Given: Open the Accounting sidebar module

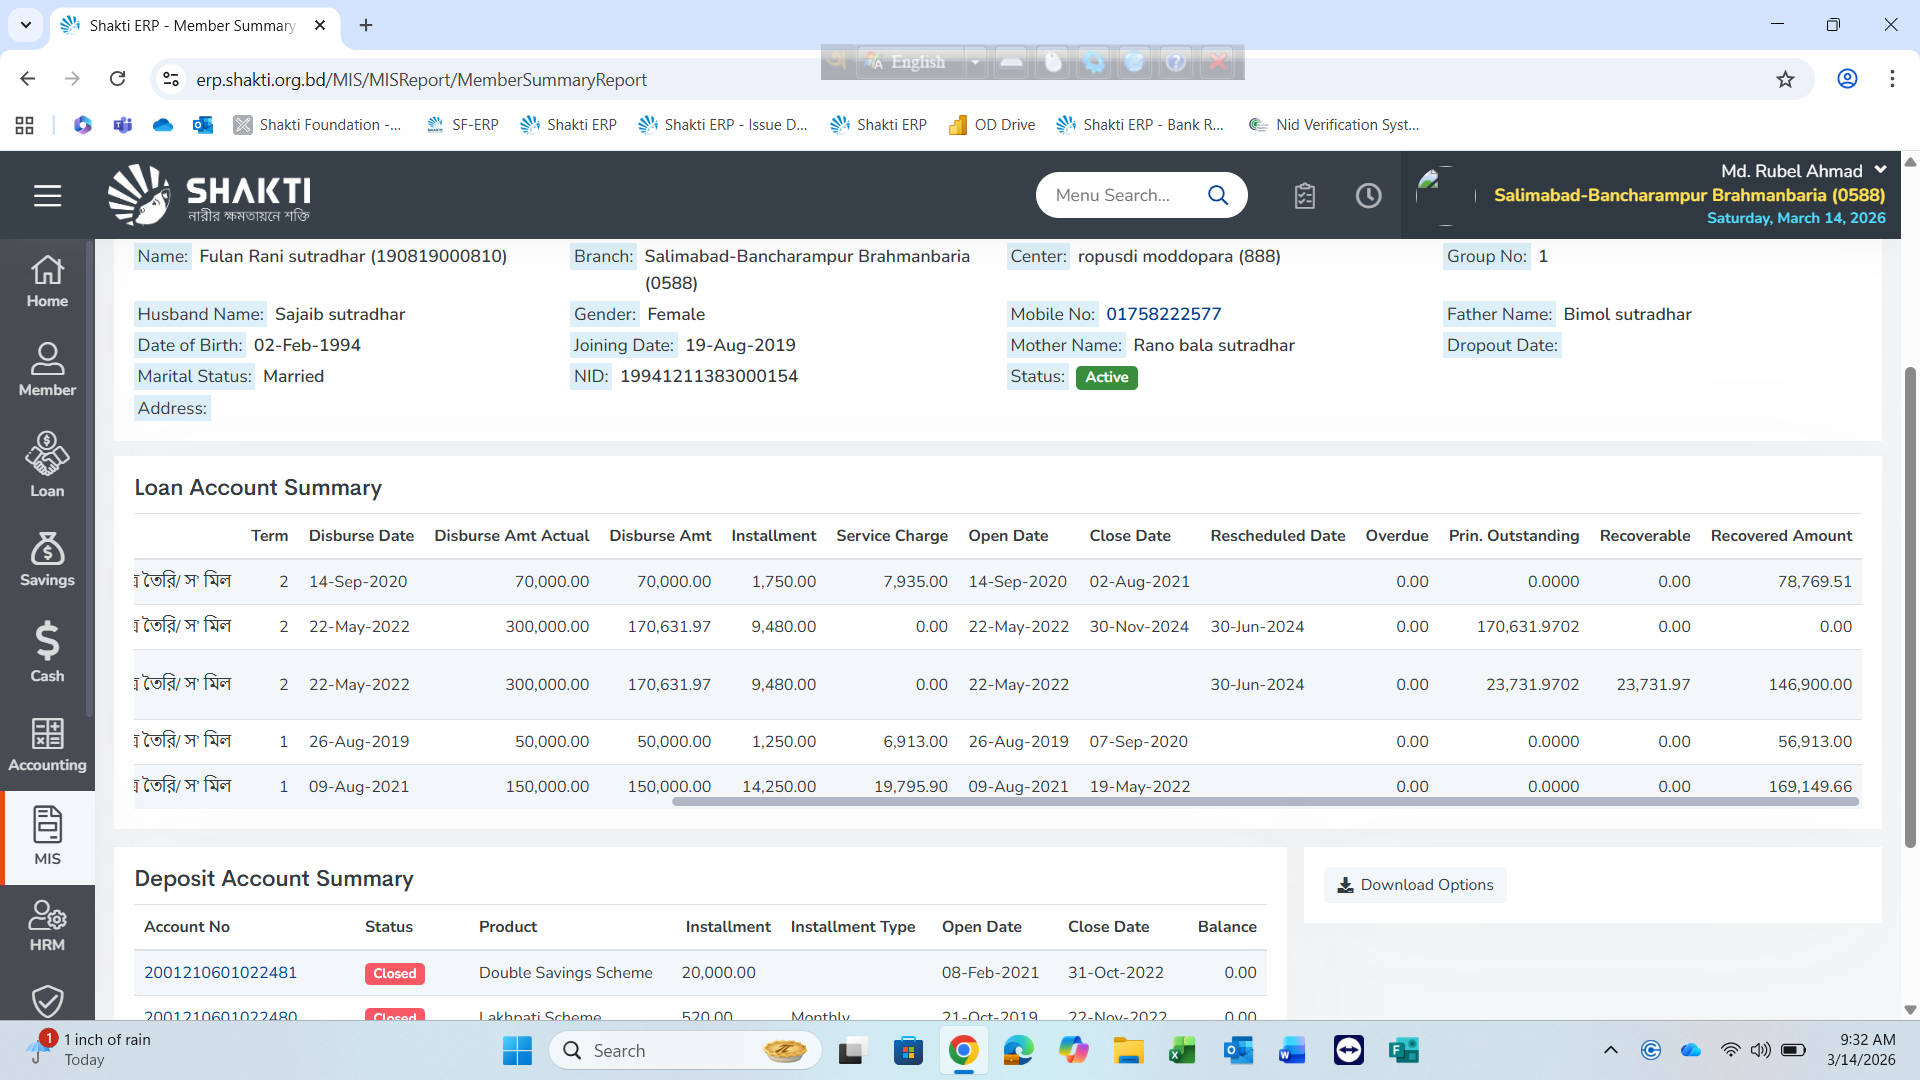Looking at the screenshot, I should [x=47, y=745].
